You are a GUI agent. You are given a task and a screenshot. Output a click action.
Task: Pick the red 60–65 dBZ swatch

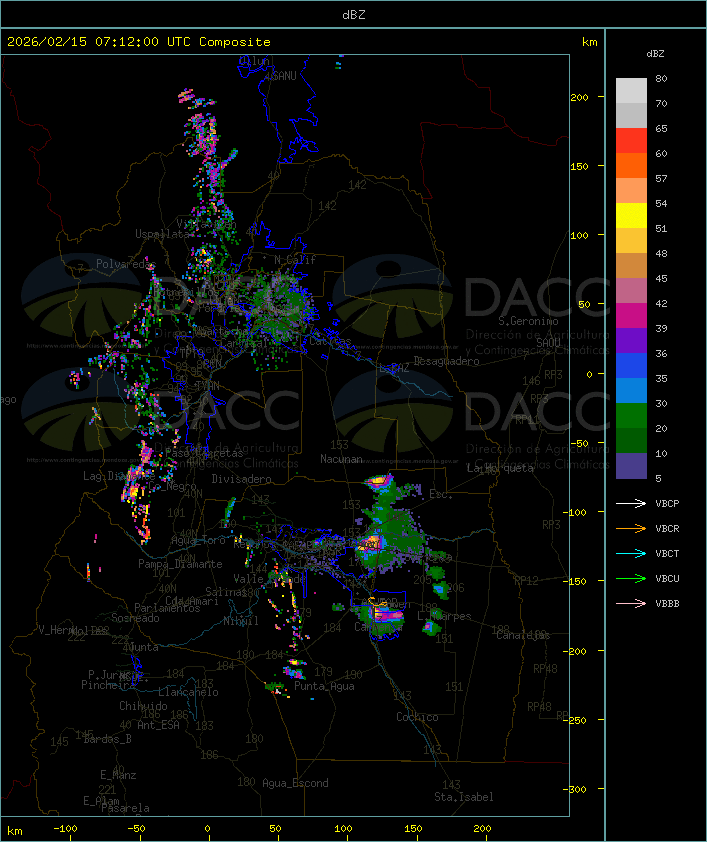pyautogui.click(x=631, y=141)
